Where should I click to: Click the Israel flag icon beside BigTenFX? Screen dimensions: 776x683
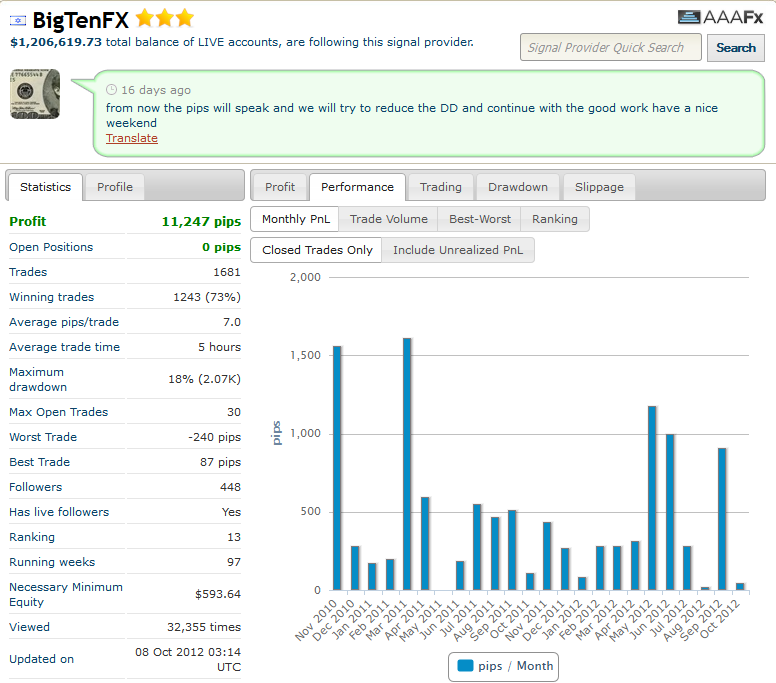pyautogui.click(x=18, y=21)
